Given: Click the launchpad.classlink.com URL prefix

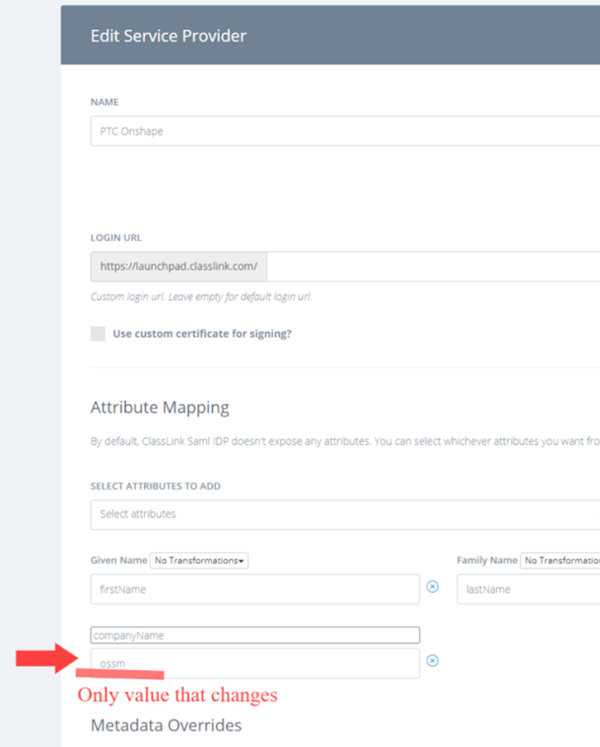Looking at the screenshot, I should click(x=178, y=268).
